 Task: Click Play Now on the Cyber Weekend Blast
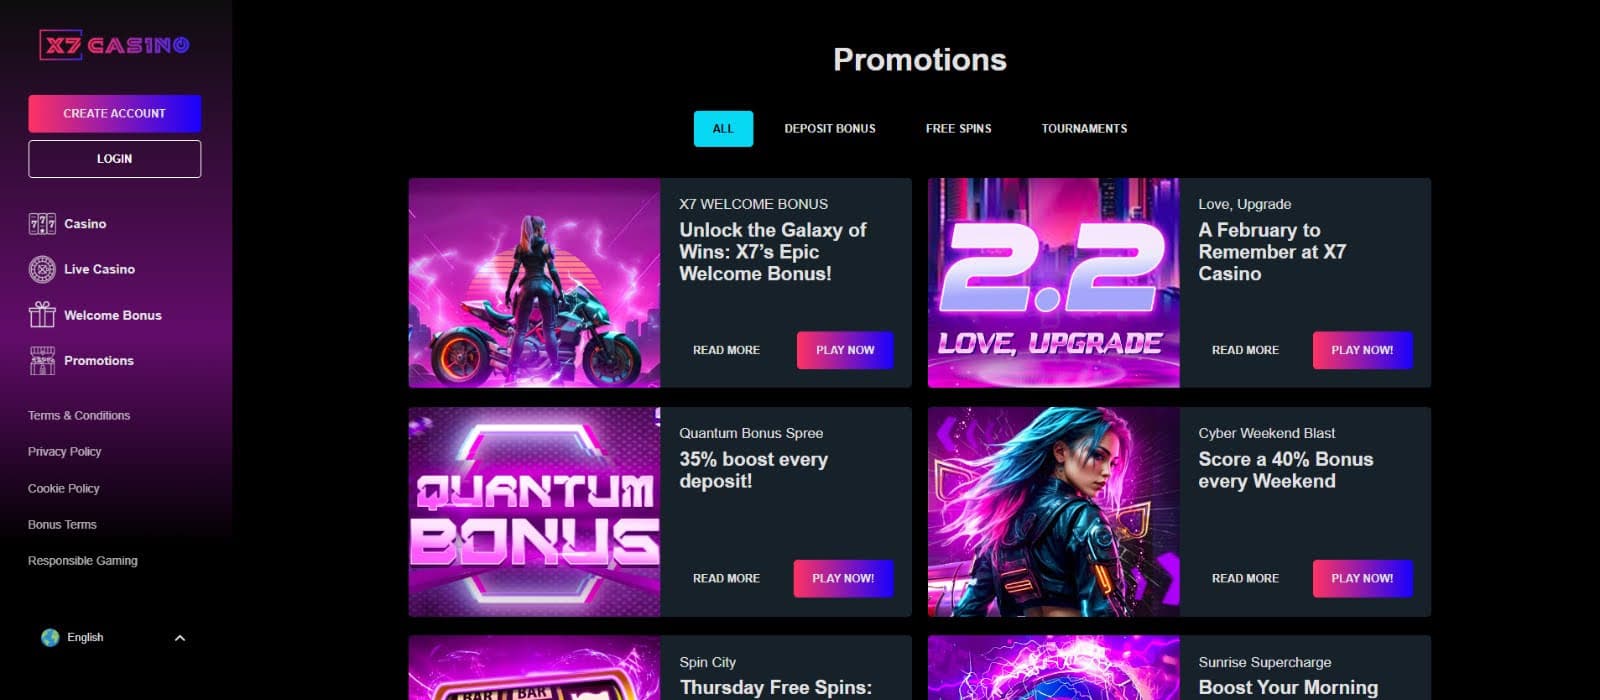[1362, 579]
